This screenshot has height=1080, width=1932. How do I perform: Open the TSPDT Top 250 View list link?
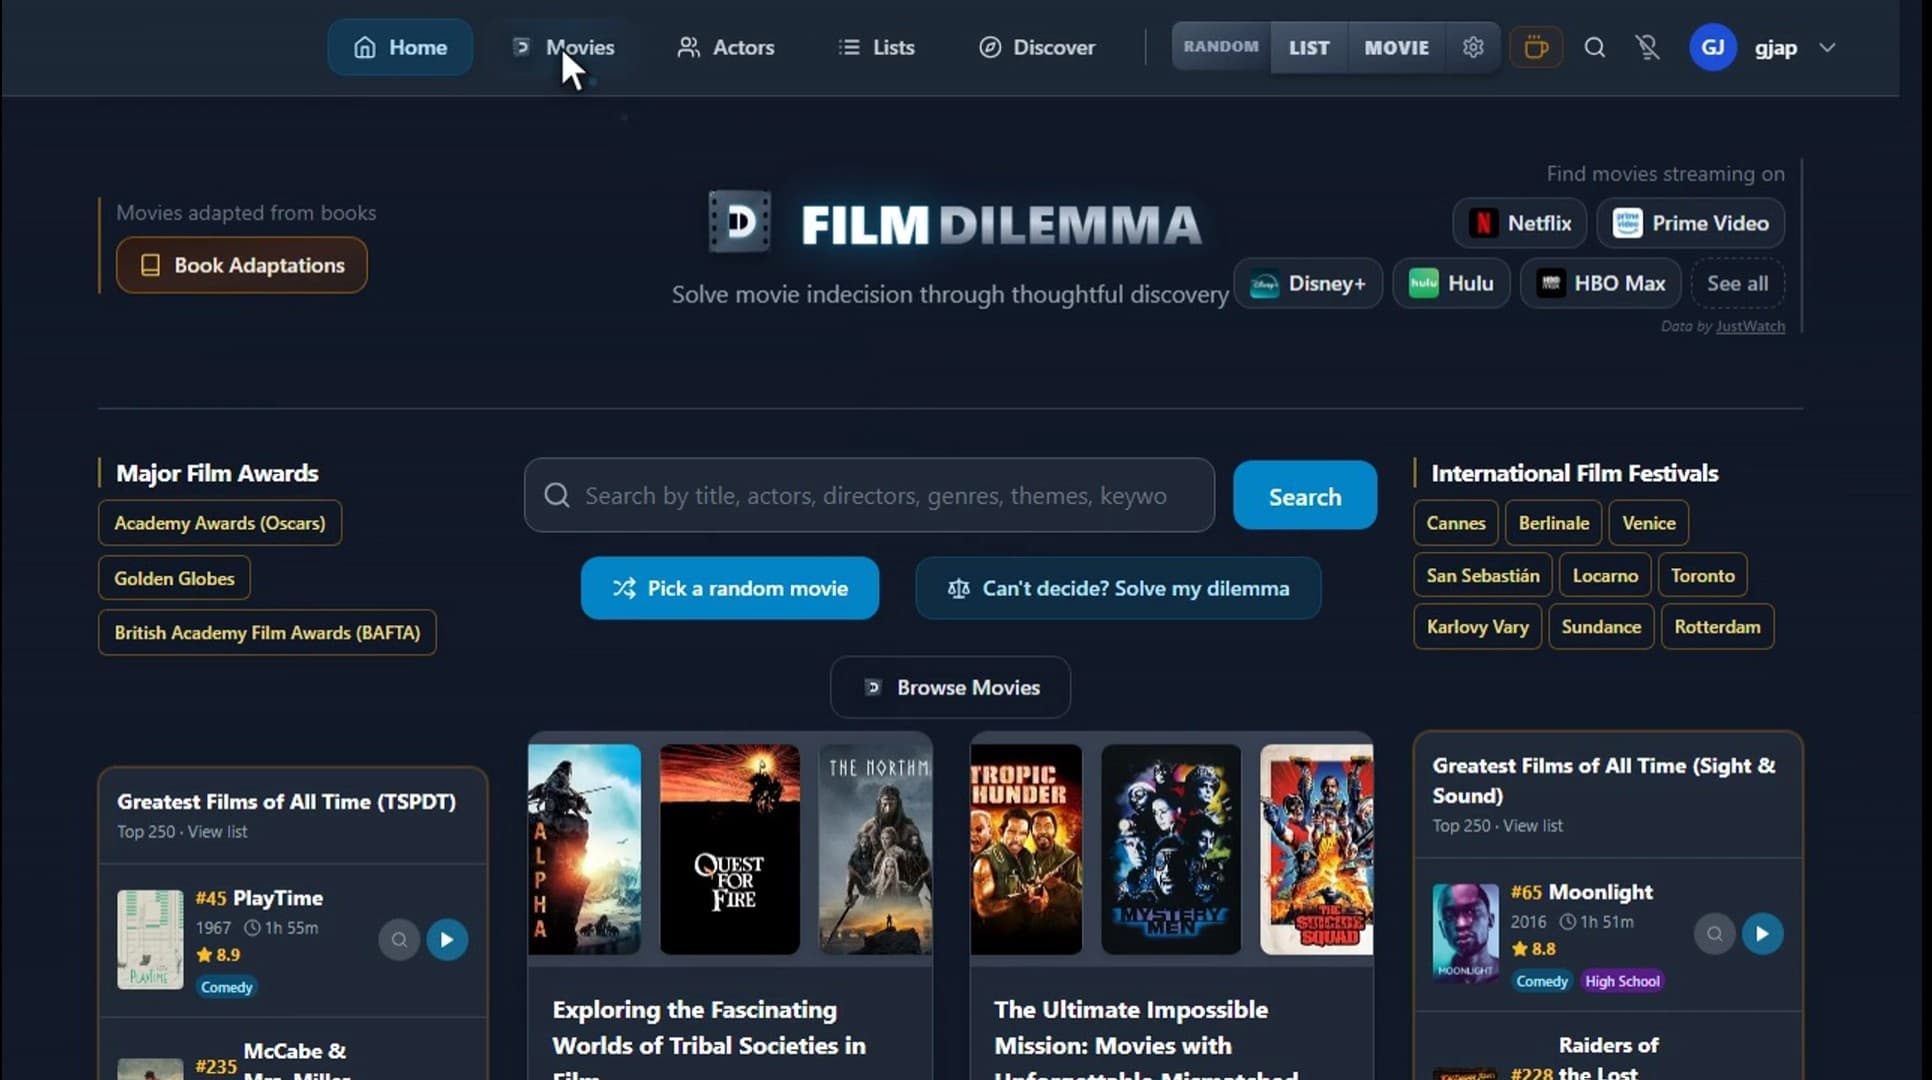217,832
